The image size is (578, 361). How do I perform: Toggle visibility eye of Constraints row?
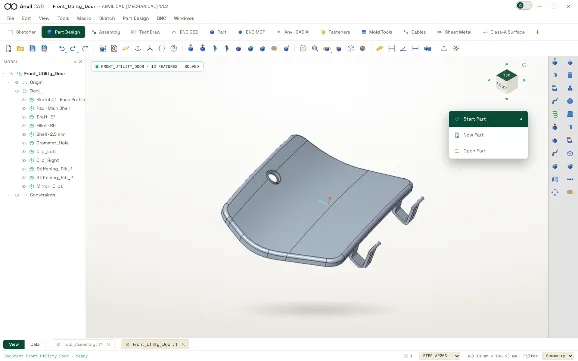click(x=18, y=195)
